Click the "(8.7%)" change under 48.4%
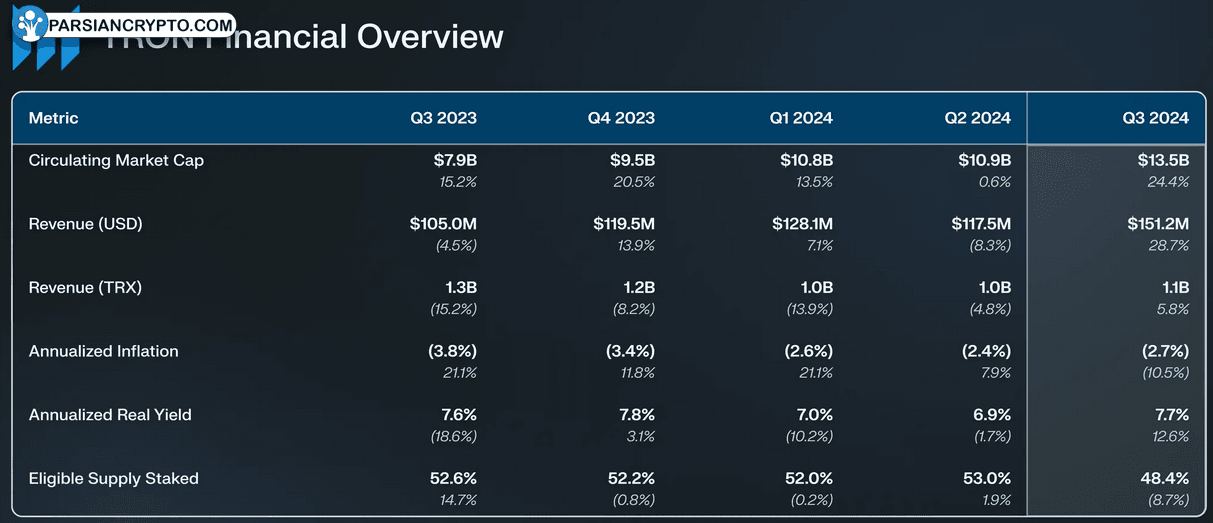1213x523 pixels. pyautogui.click(x=1167, y=501)
